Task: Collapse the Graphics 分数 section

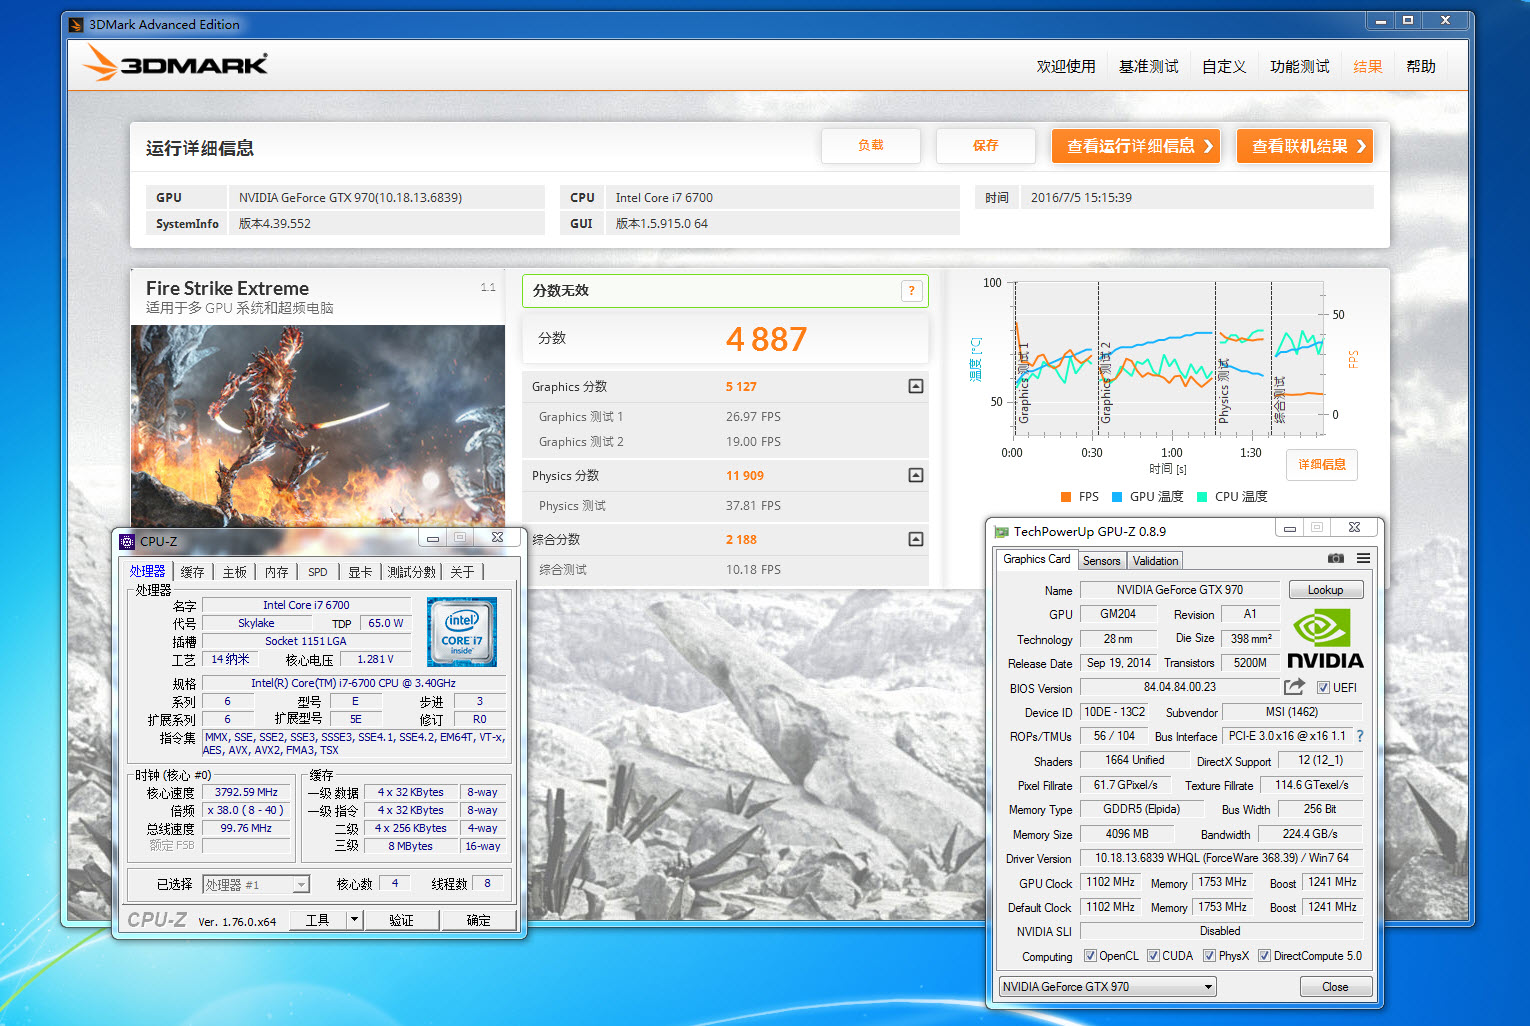Action: (x=915, y=387)
